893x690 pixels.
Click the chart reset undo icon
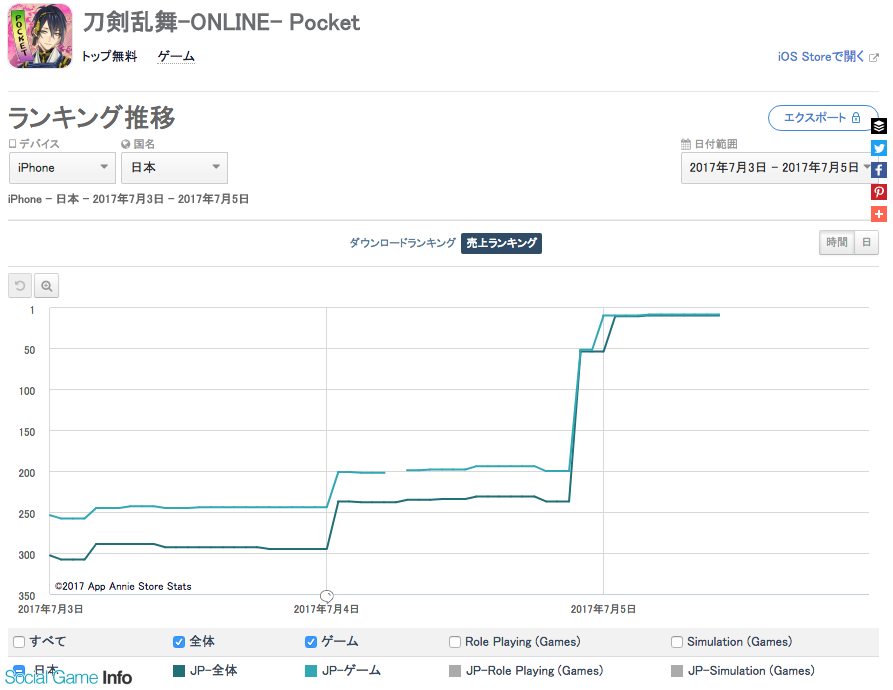click(x=20, y=286)
